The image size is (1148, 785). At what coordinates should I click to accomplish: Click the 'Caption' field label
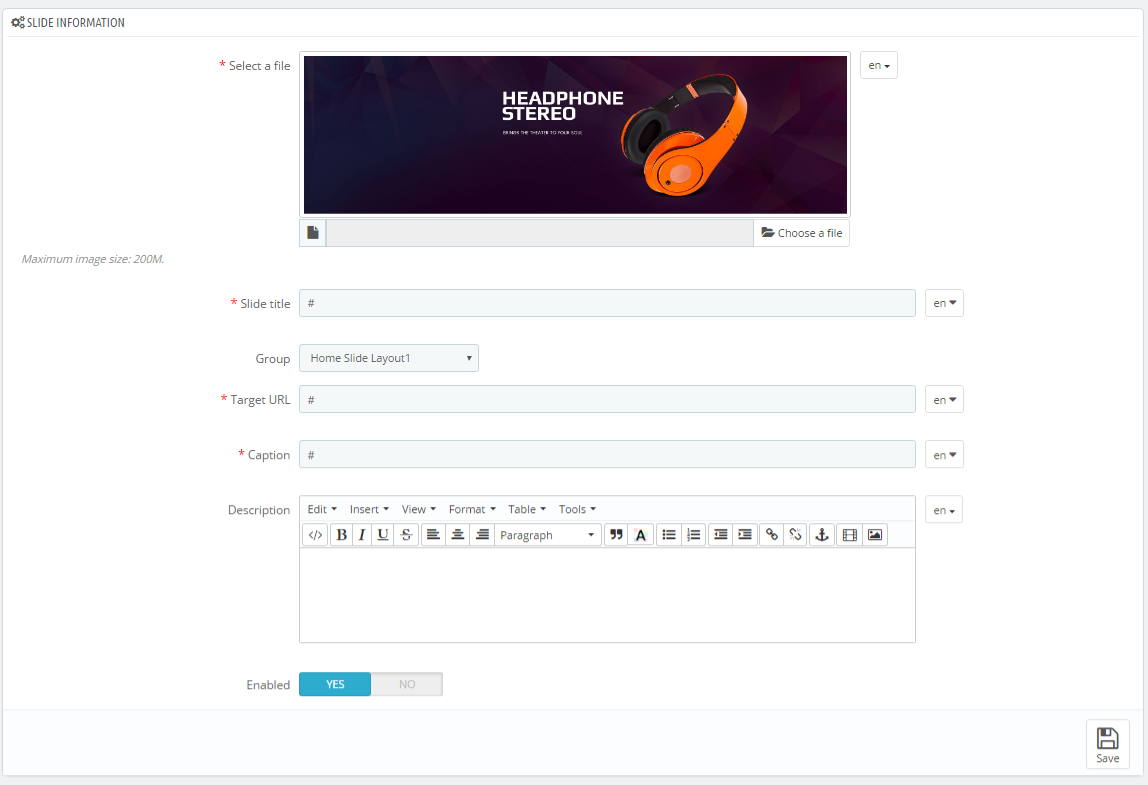[x=269, y=455]
